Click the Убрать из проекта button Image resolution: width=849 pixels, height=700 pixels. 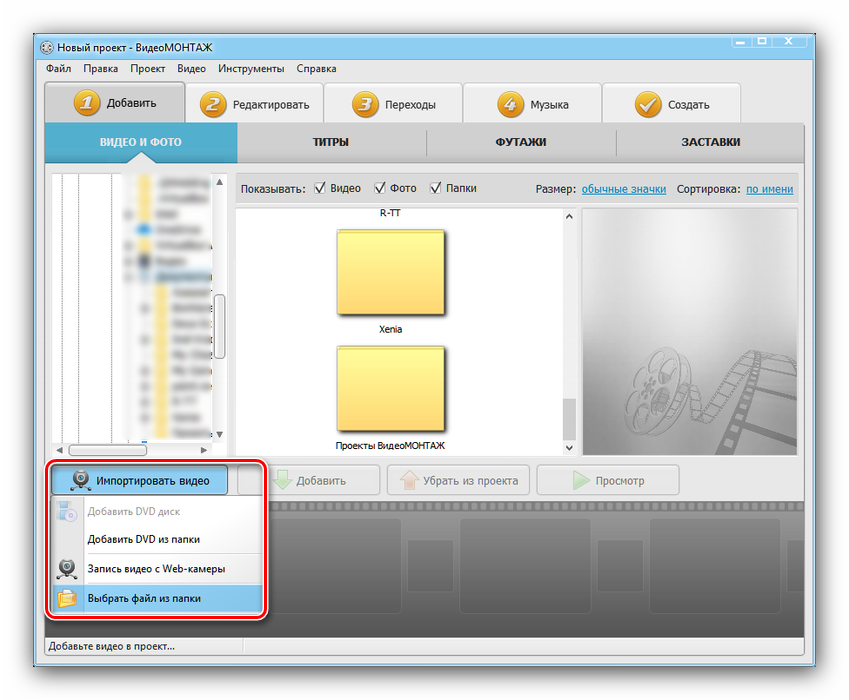click(x=458, y=481)
